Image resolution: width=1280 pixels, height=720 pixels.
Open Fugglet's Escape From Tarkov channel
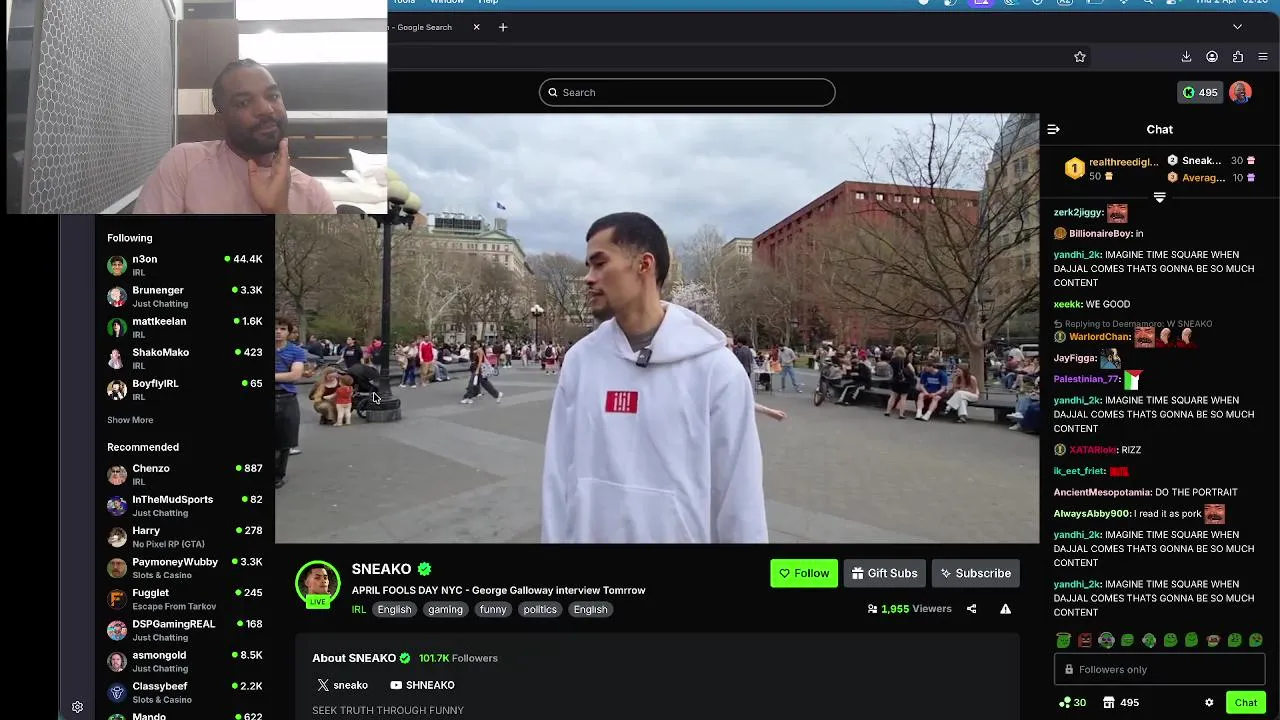click(185, 598)
